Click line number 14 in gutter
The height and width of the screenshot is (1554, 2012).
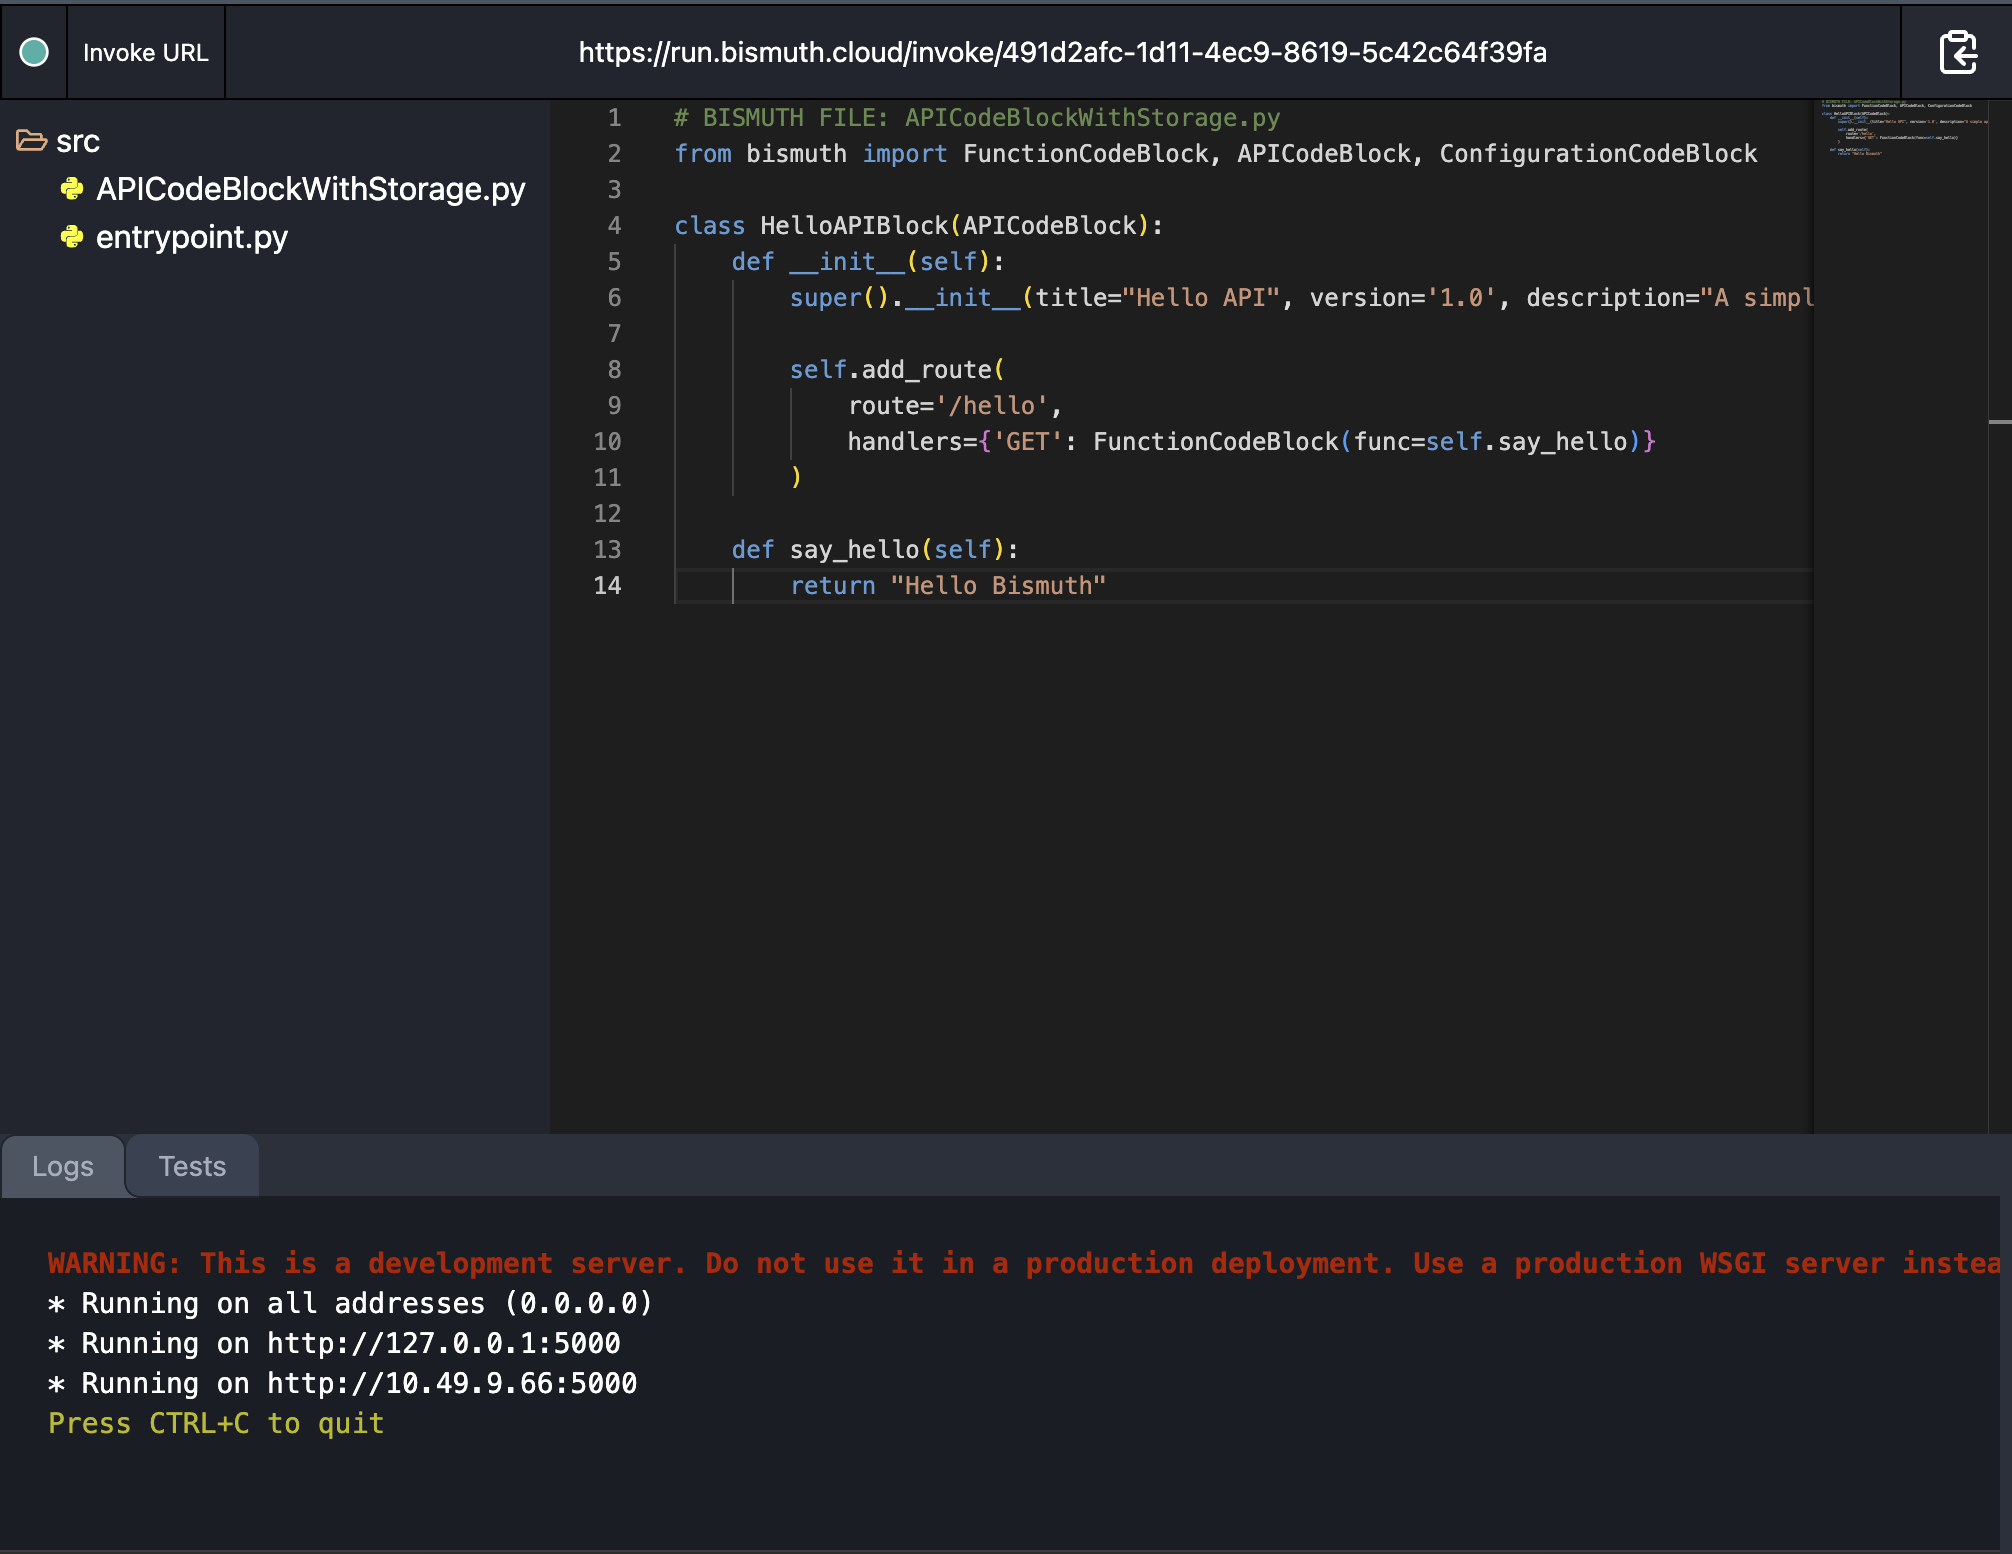[x=607, y=586]
